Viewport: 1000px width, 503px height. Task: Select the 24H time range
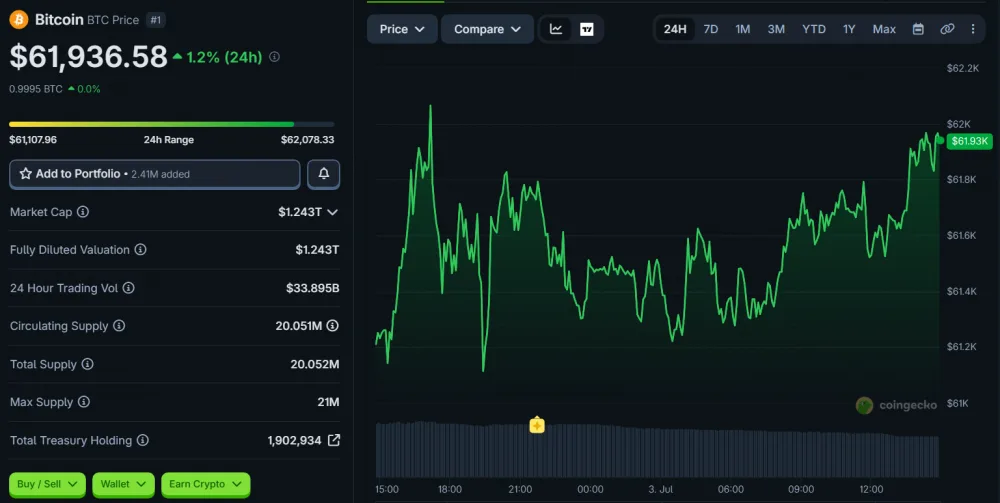[x=675, y=29]
